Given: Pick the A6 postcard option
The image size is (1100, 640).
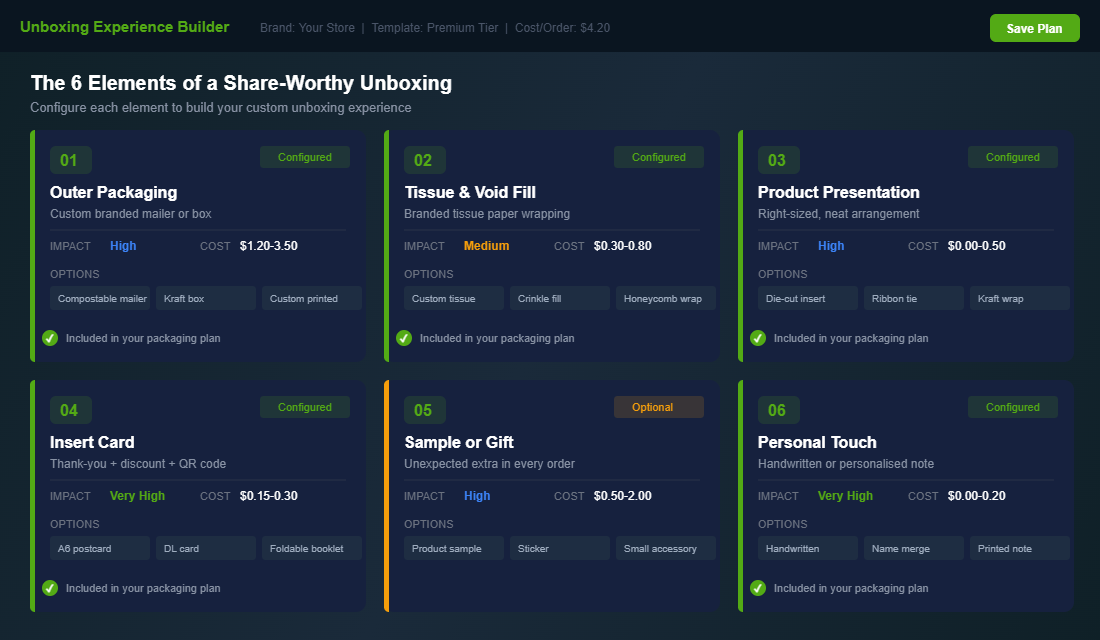Looking at the screenshot, I should tap(99, 548).
